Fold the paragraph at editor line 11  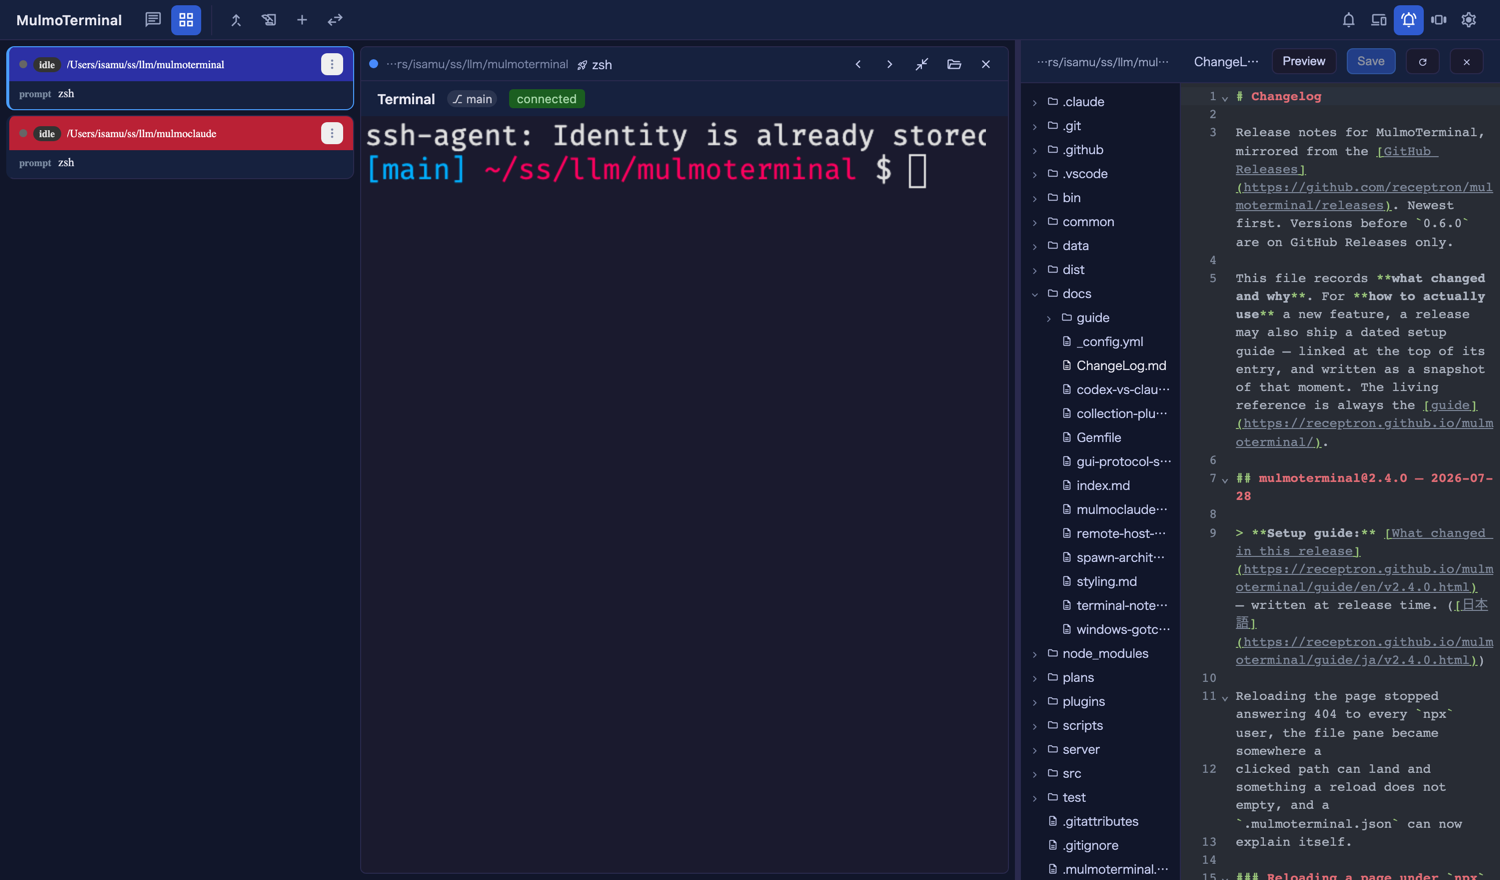pos(1225,698)
